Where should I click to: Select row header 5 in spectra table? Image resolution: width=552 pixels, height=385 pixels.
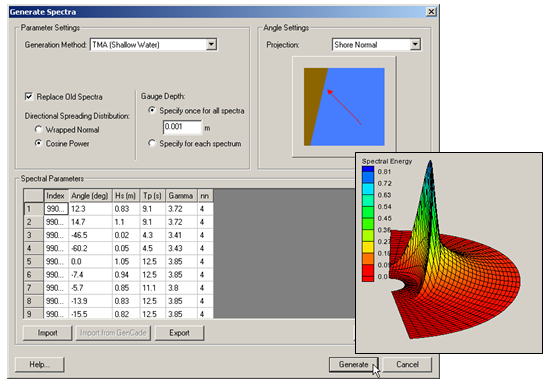click(33, 261)
